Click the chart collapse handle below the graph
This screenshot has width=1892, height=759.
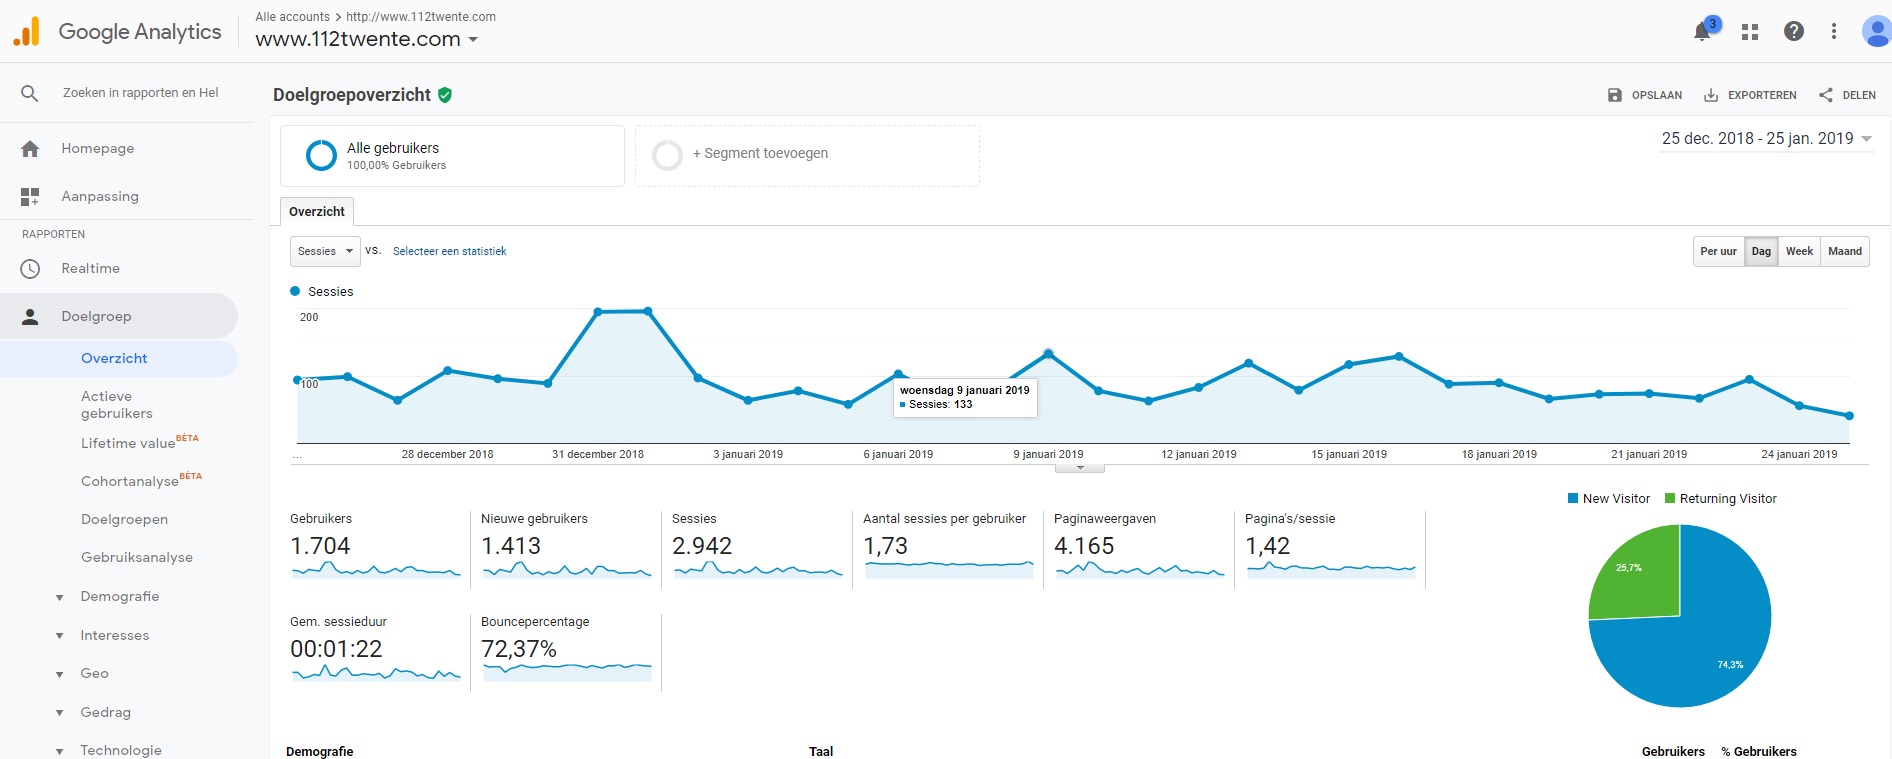(1080, 468)
